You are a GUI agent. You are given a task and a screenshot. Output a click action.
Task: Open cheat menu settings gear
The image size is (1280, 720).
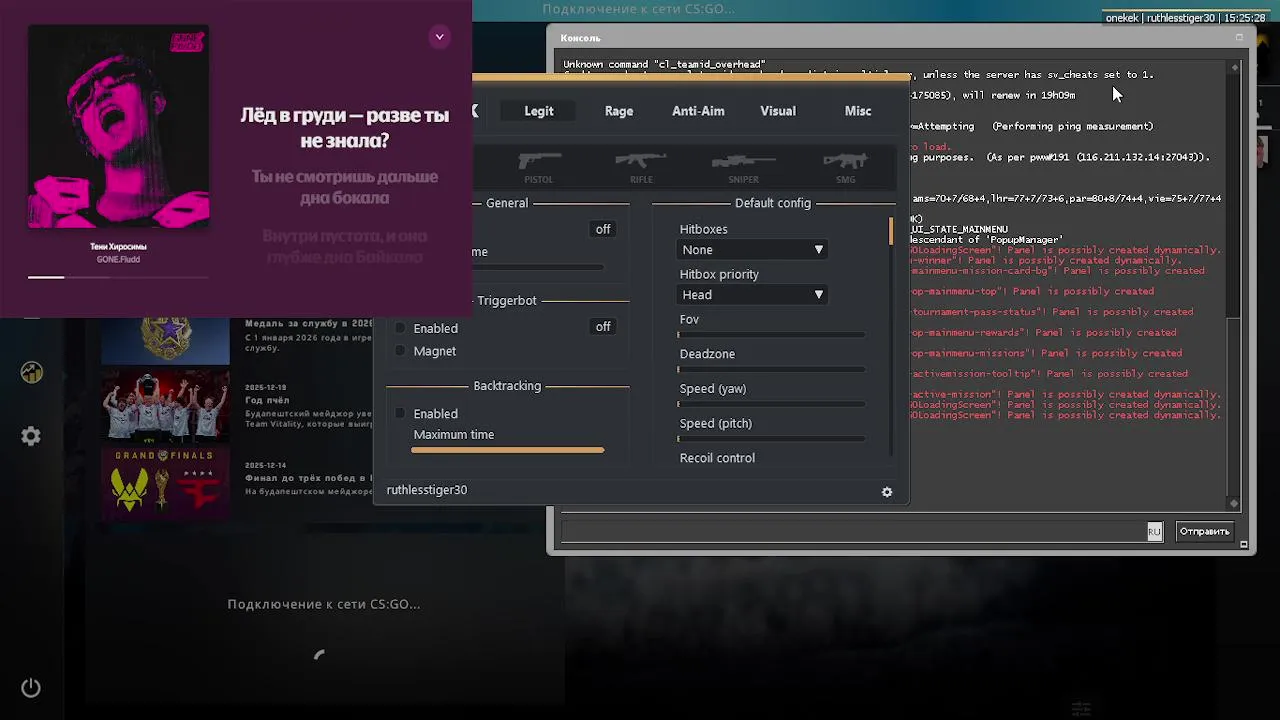coord(887,492)
